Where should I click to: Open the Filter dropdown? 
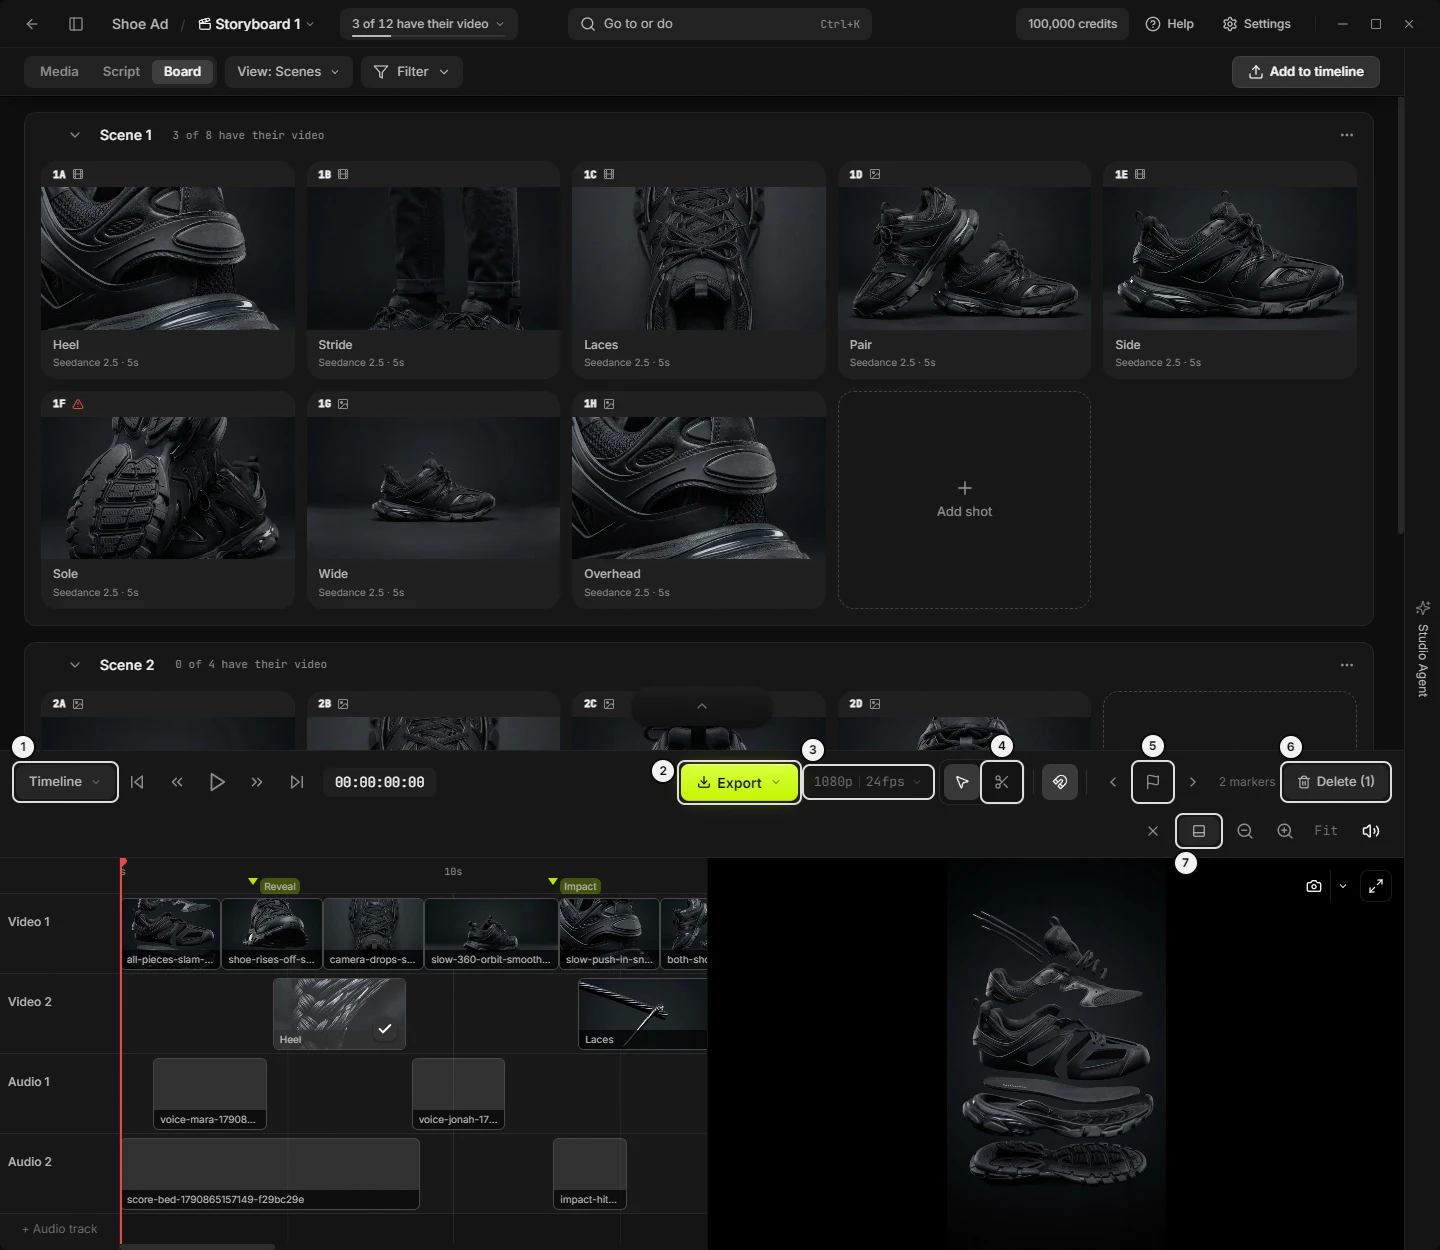click(x=411, y=72)
